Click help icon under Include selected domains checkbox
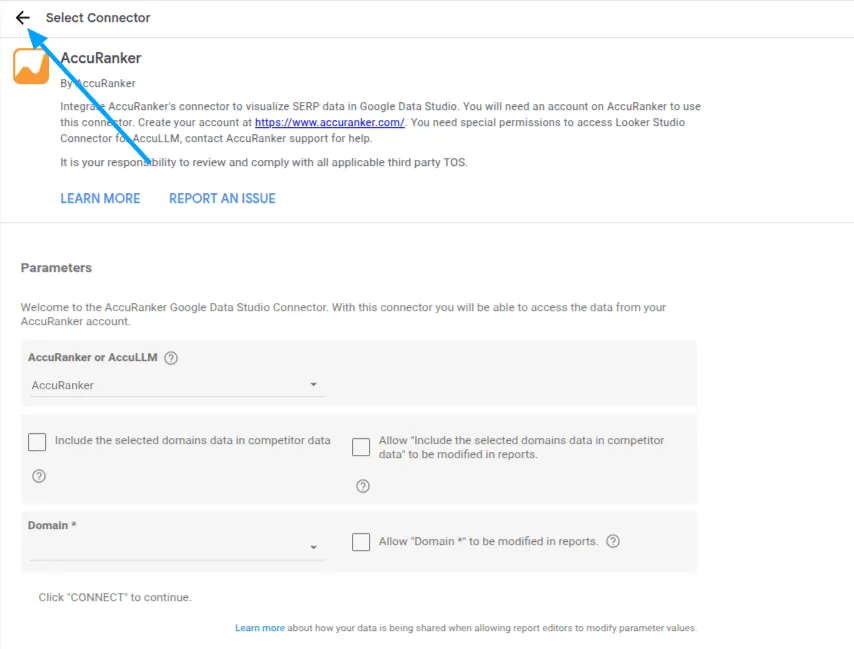The width and height of the screenshot is (854, 649). tap(39, 476)
